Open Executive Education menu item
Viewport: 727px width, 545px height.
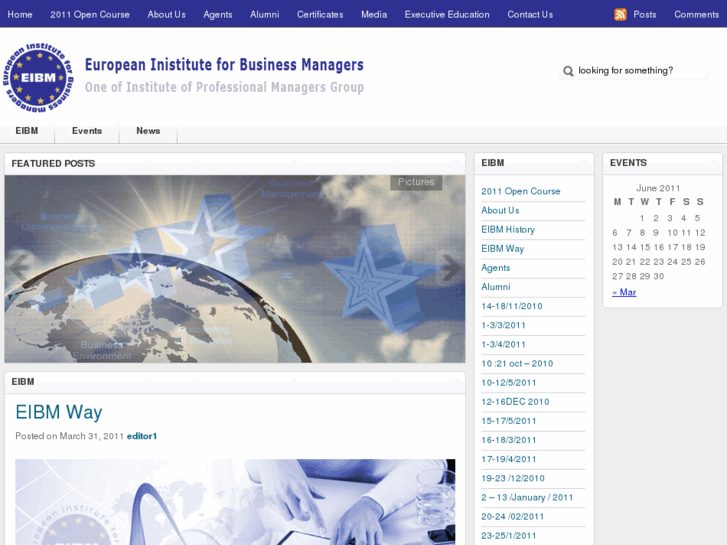click(x=447, y=14)
